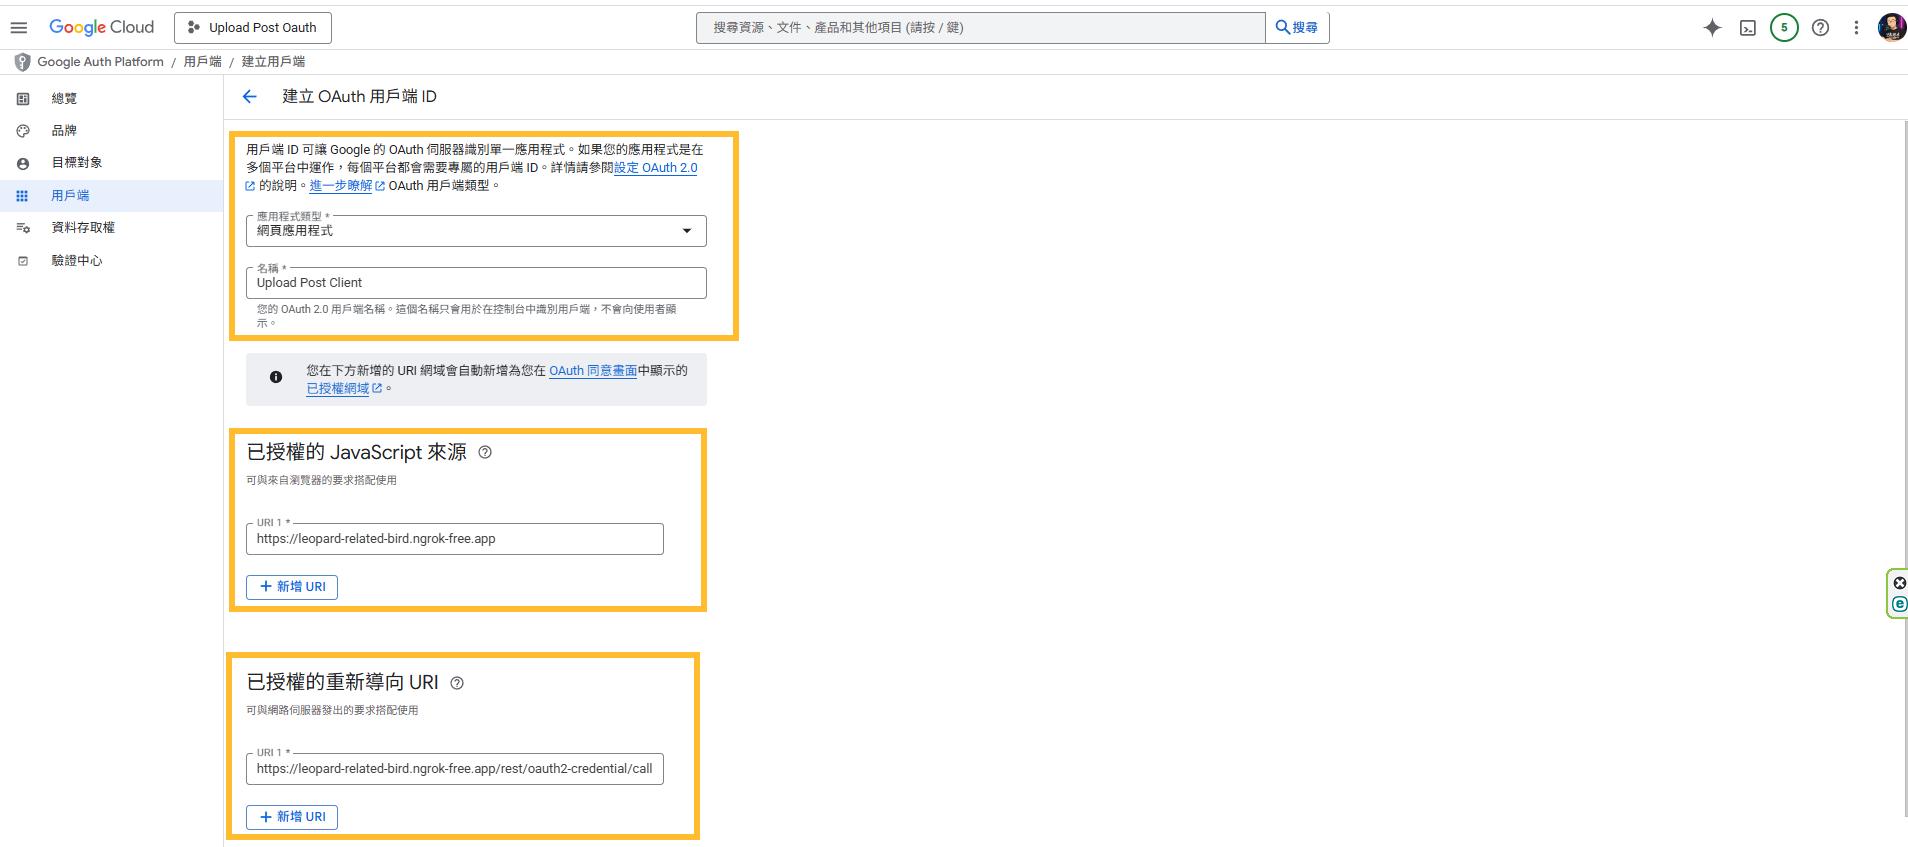This screenshot has width=1908, height=847.
Task: Click help icon beside 已授權的 JavaScript 來源
Action: (485, 452)
